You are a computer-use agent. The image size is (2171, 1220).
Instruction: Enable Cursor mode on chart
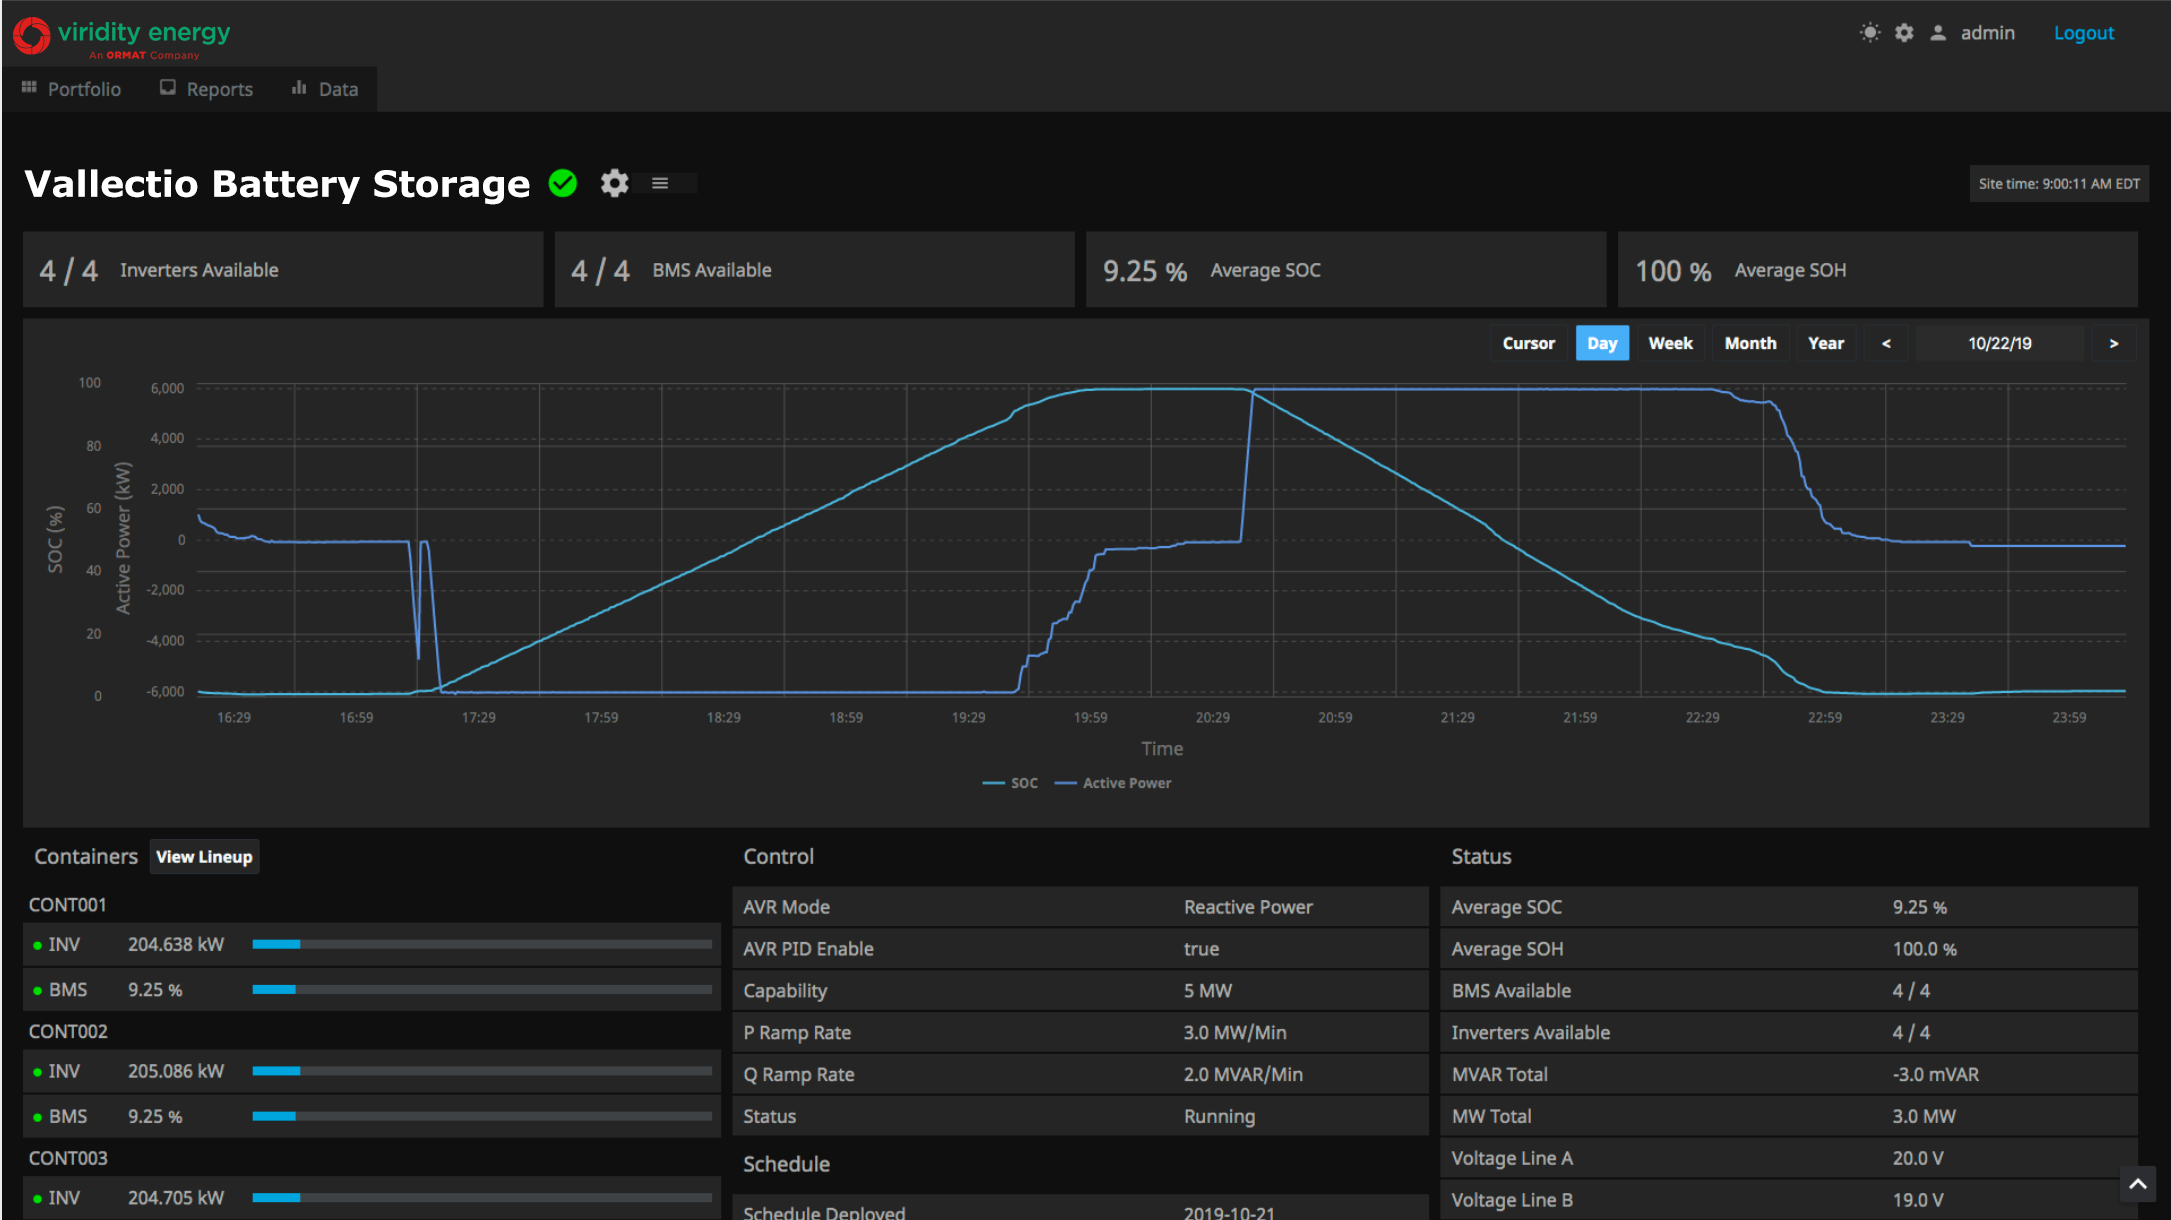(x=1528, y=343)
